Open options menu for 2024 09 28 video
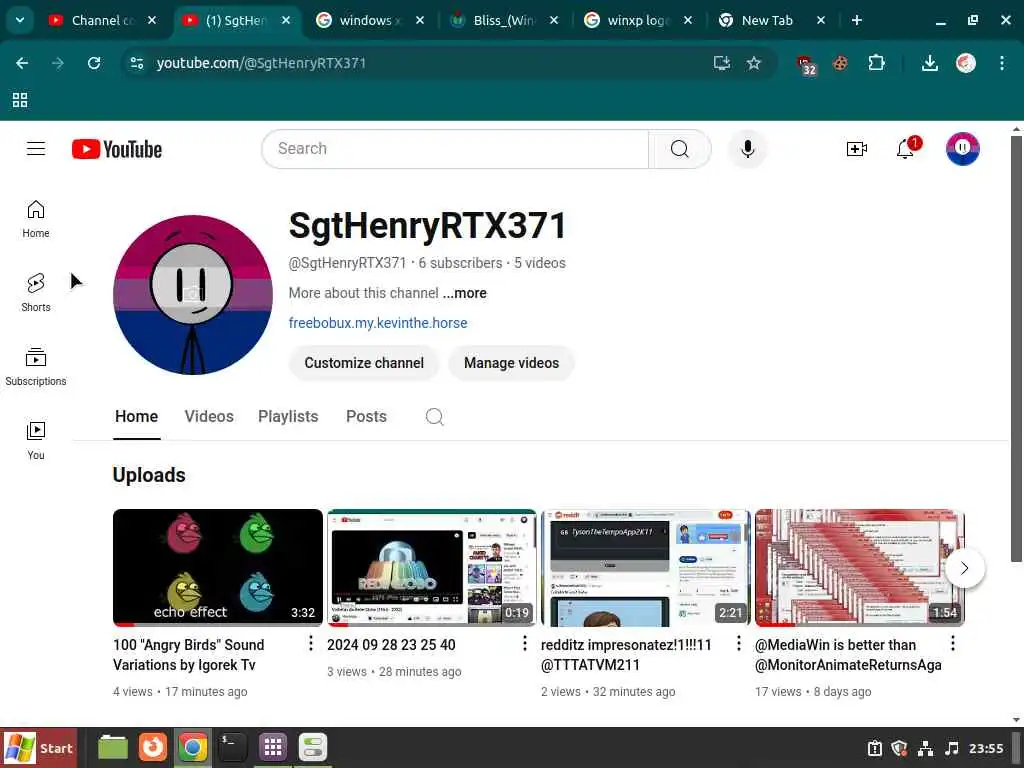Screen dimensions: 1024x768 pyautogui.click(x=524, y=644)
